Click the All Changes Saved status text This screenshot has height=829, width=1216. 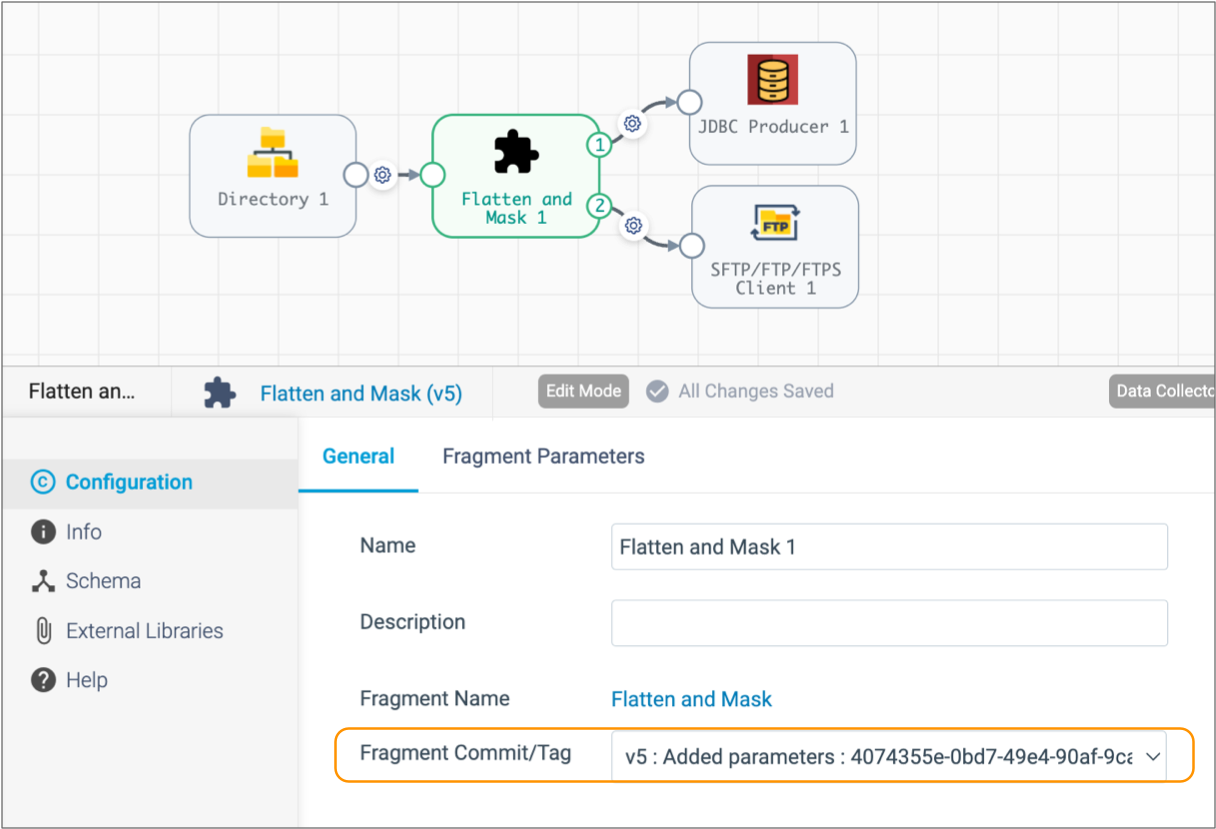coord(756,391)
